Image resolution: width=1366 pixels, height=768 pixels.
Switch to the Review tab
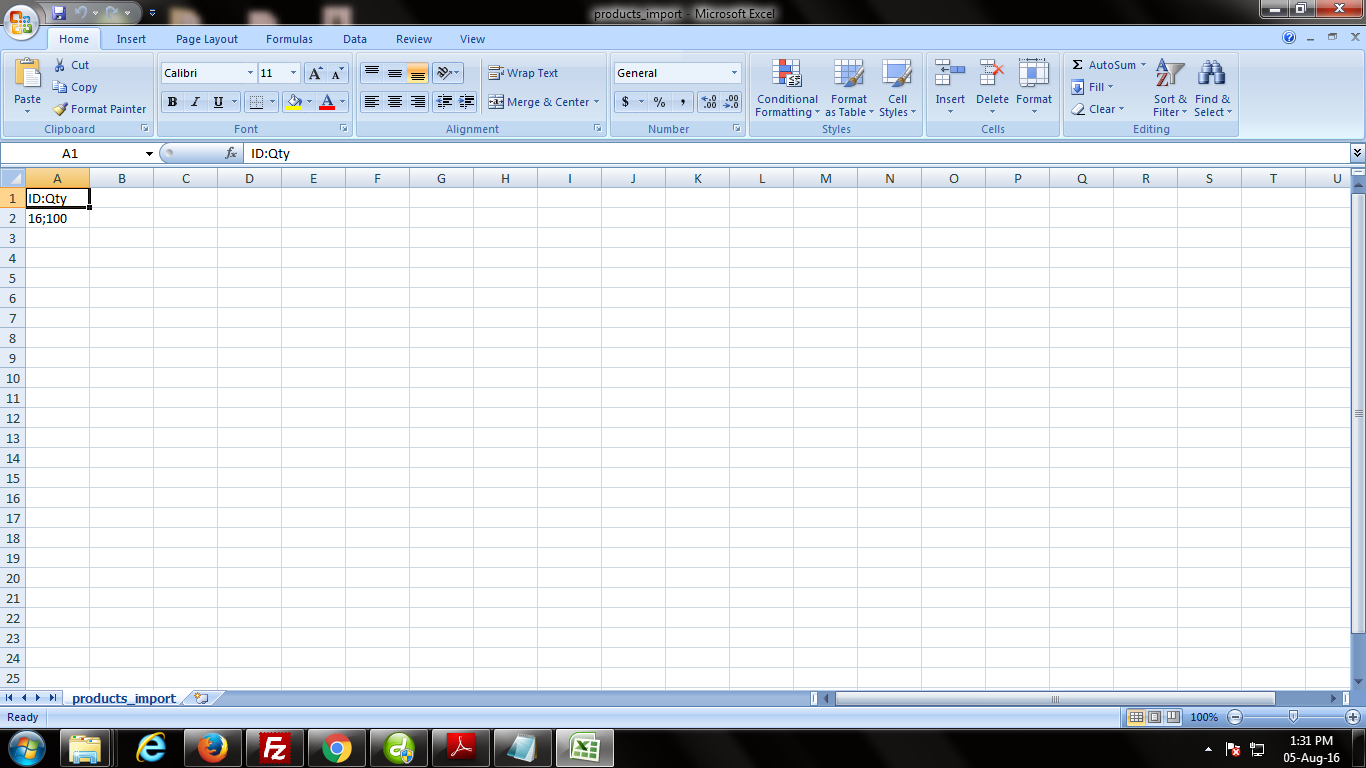pos(414,39)
